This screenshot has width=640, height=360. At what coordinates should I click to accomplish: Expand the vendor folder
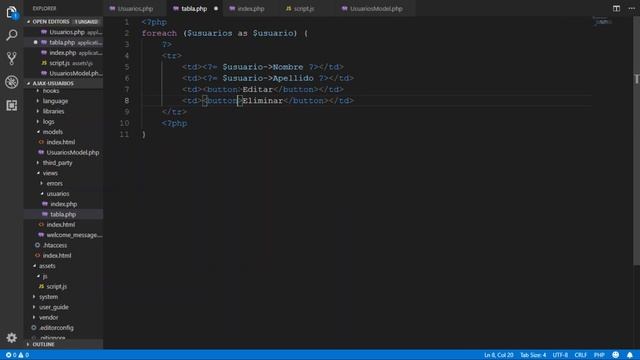(x=63, y=317)
